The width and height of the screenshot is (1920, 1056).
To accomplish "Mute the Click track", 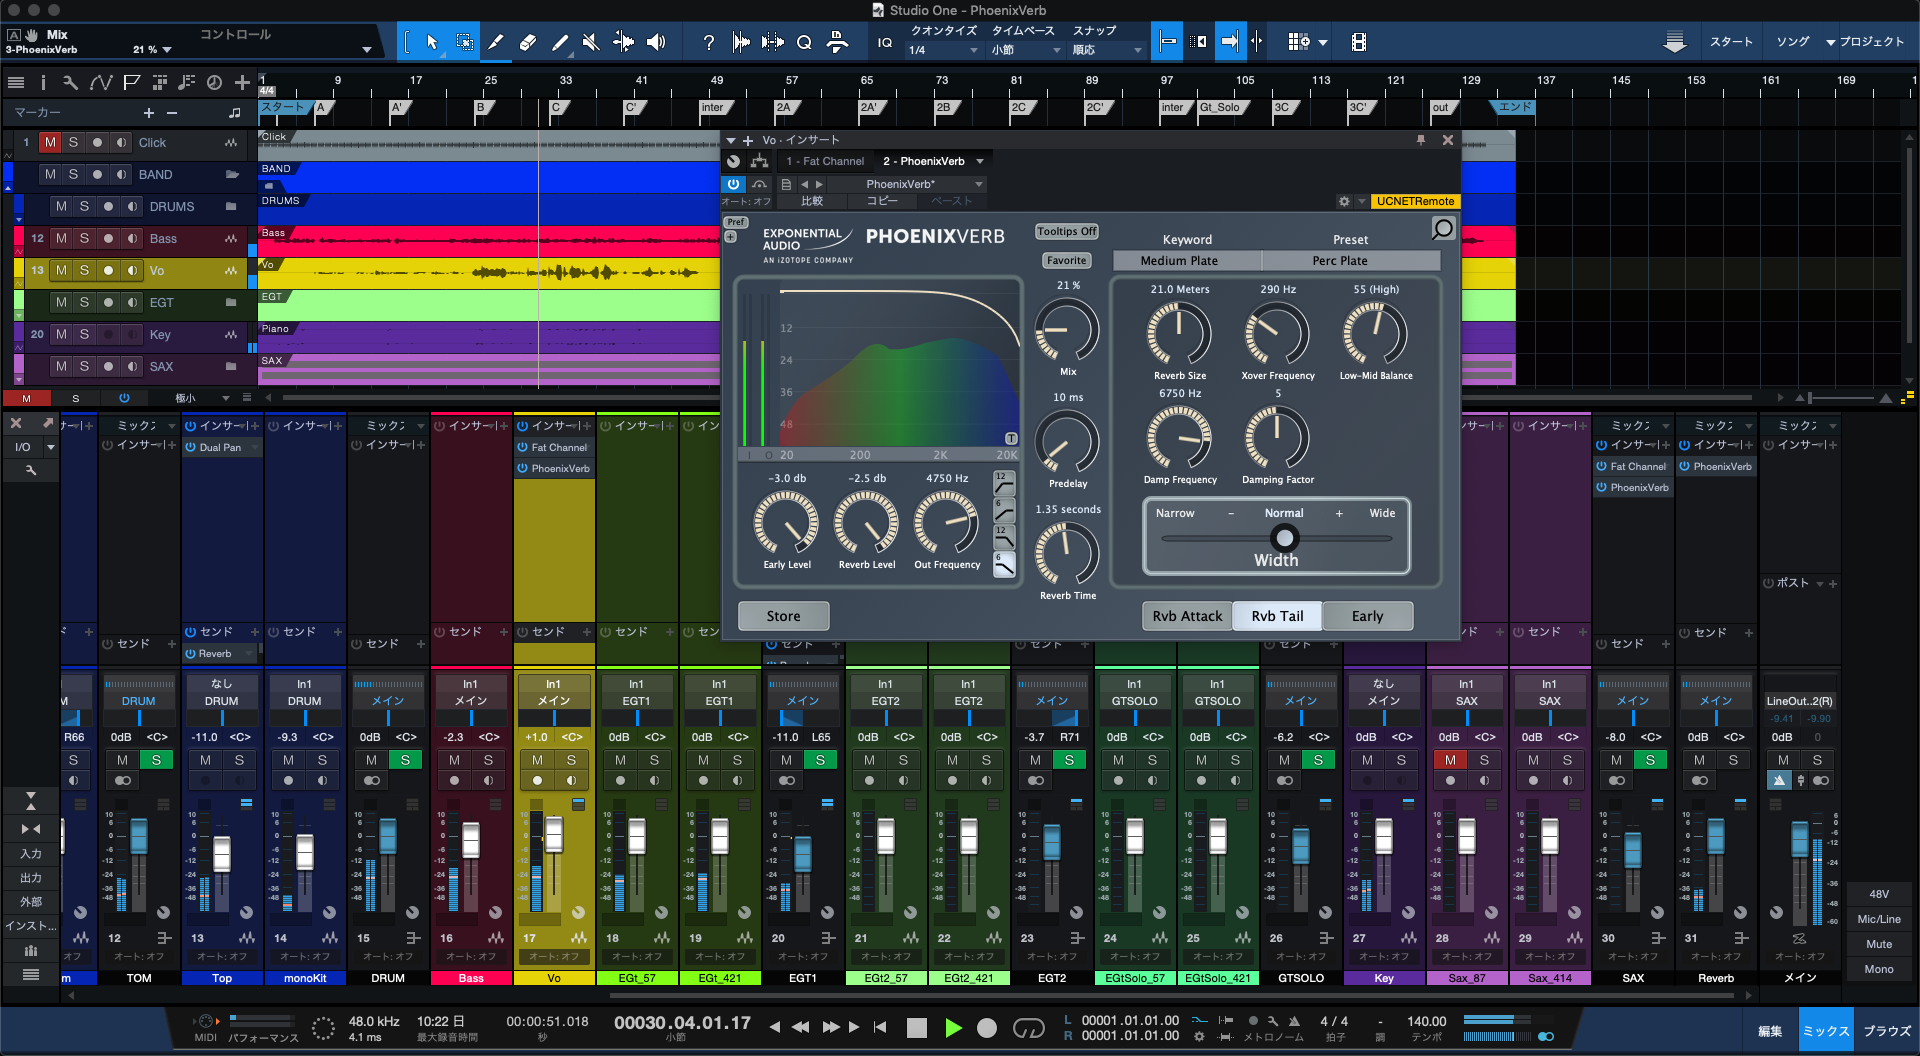I will coord(50,143).
